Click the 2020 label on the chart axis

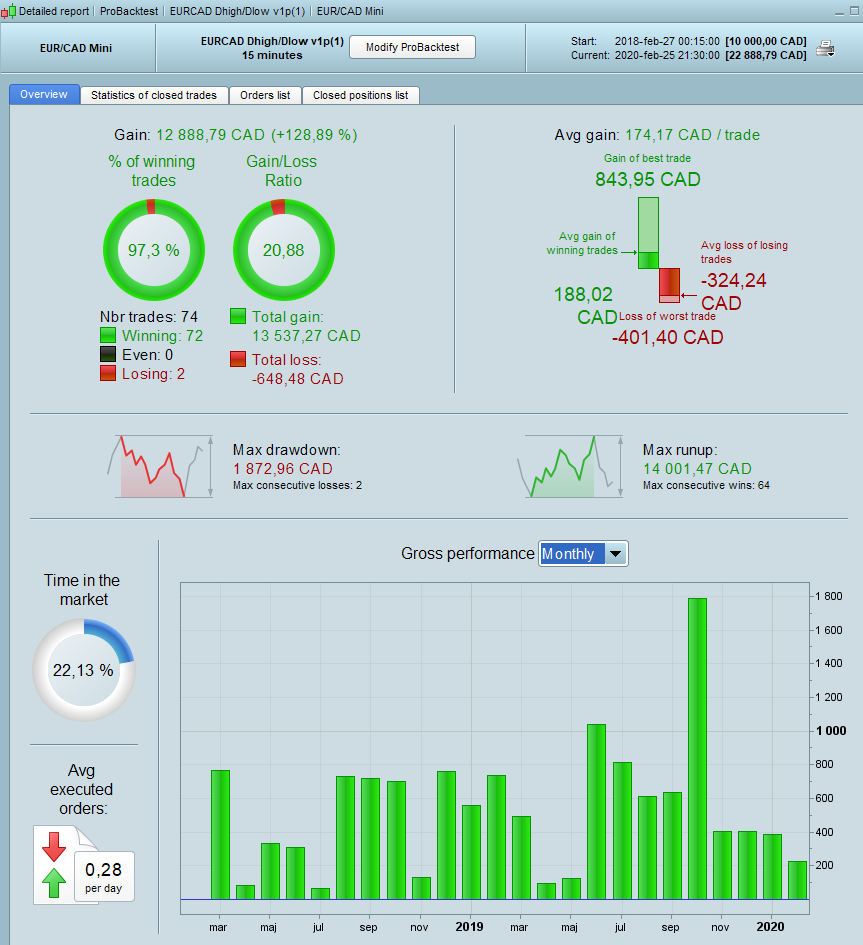(770, 926)
